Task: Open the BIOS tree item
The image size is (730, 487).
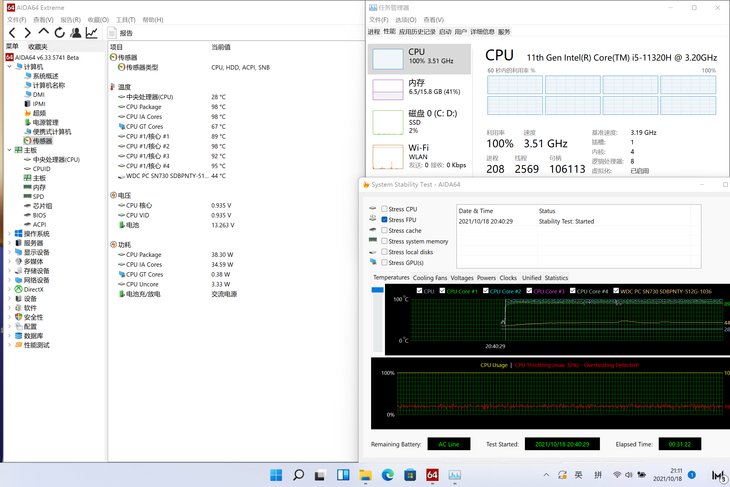Action: pos(40,215)
